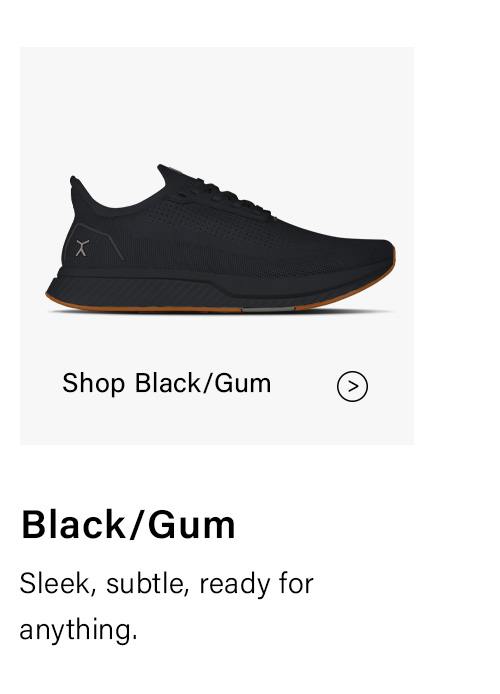Click the empty grey card area above the shoe

click(x=217, y=102)
